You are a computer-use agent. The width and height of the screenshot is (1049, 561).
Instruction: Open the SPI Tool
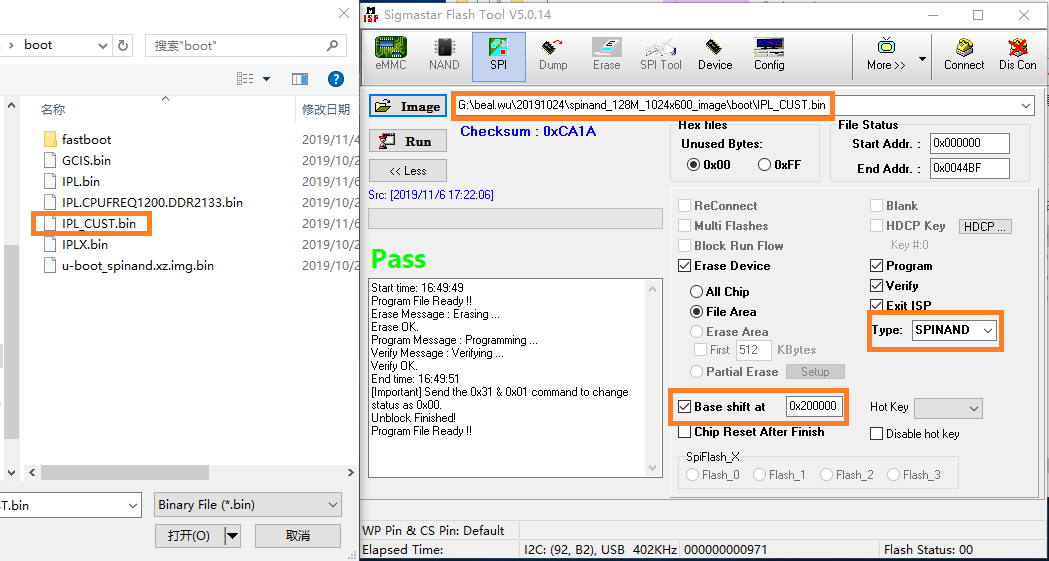coord(661,55)
